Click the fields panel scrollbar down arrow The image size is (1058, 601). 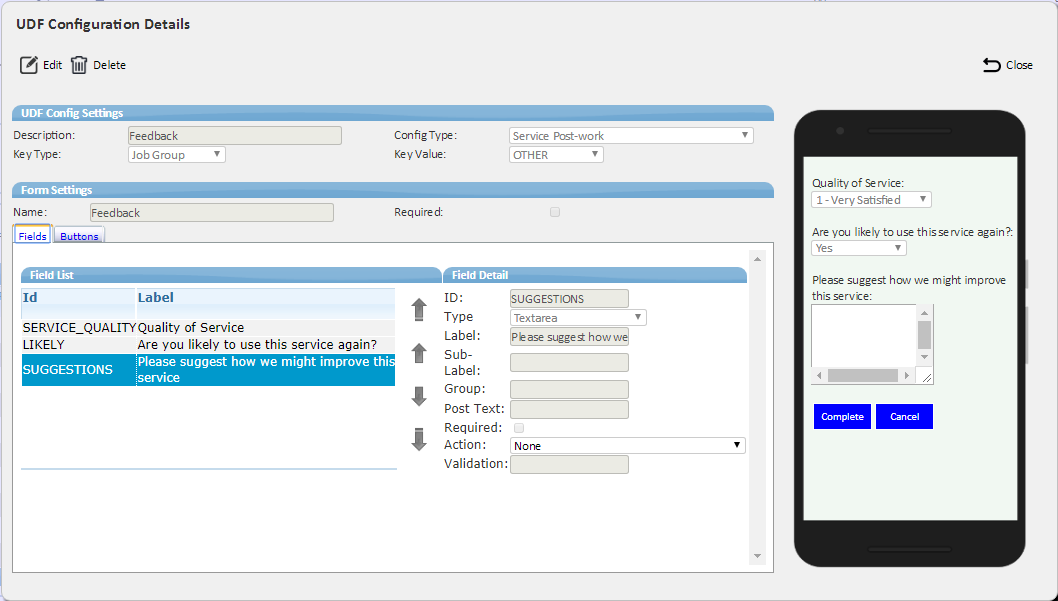pos(757,556)
